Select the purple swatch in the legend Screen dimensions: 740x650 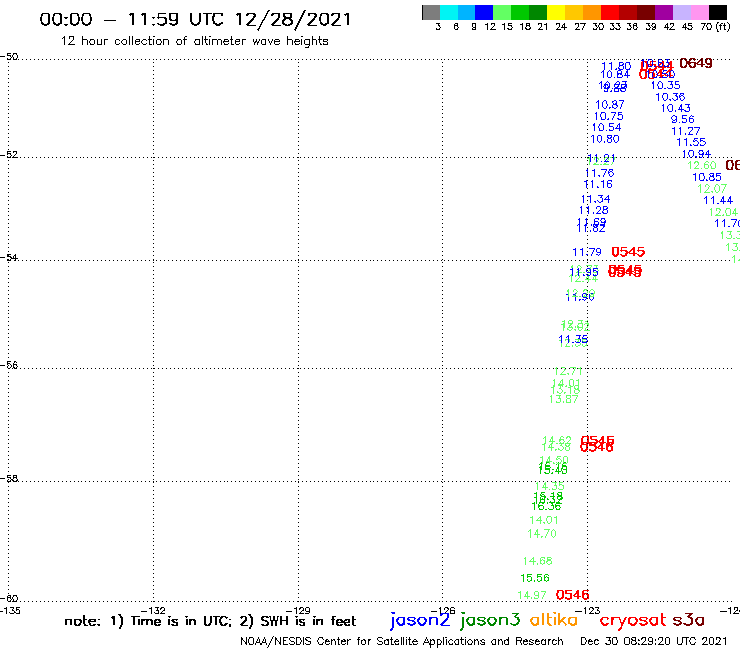point(664,13)
